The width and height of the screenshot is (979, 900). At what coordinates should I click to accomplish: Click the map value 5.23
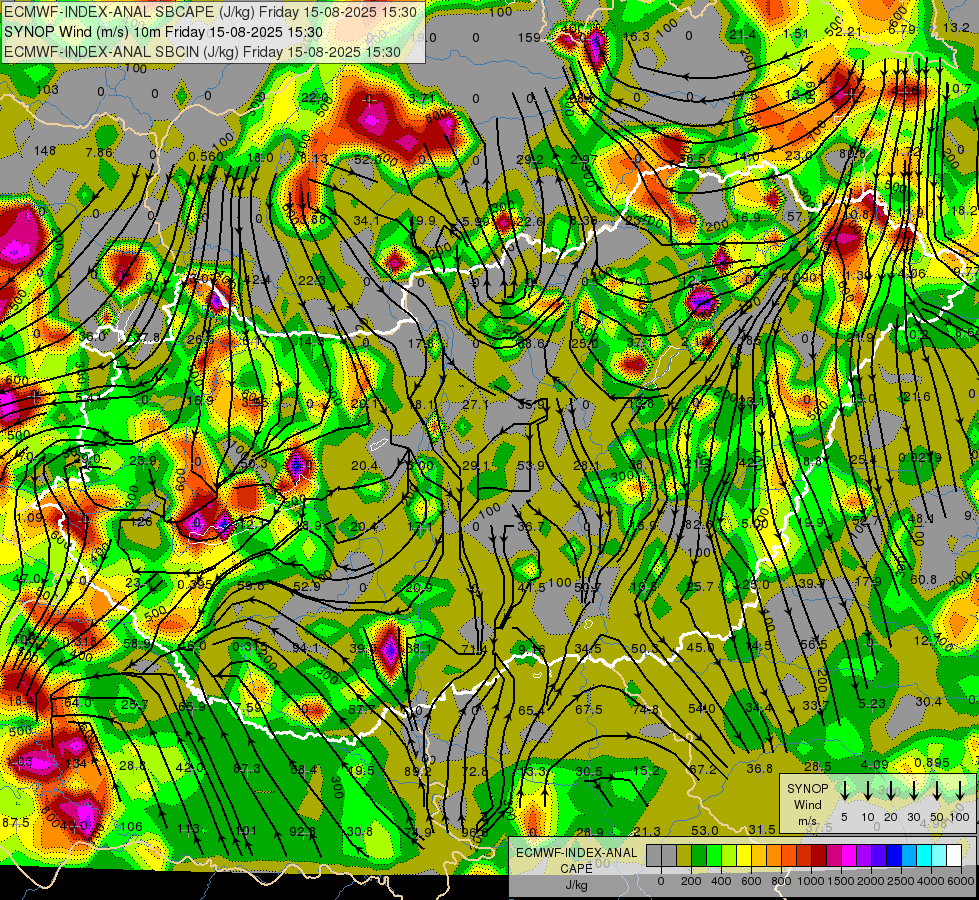tap(872, 703)
